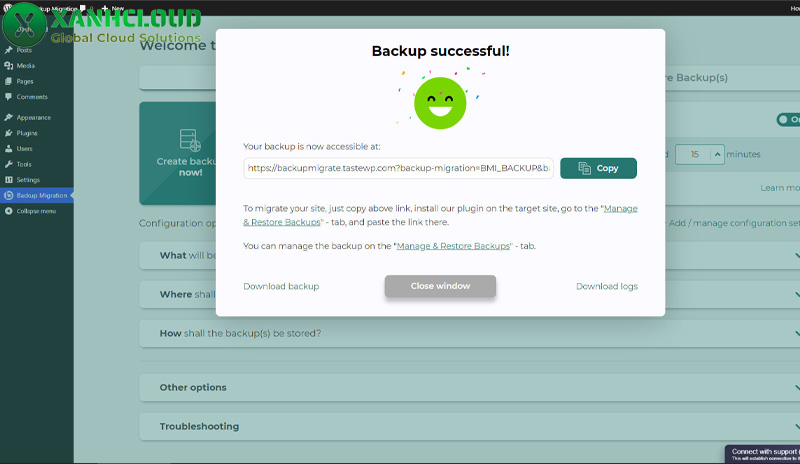Image resolution: width=800 pixels, height=464 pixels.
Task: Click the Backup successful! heading
Action: coord(440,51)
